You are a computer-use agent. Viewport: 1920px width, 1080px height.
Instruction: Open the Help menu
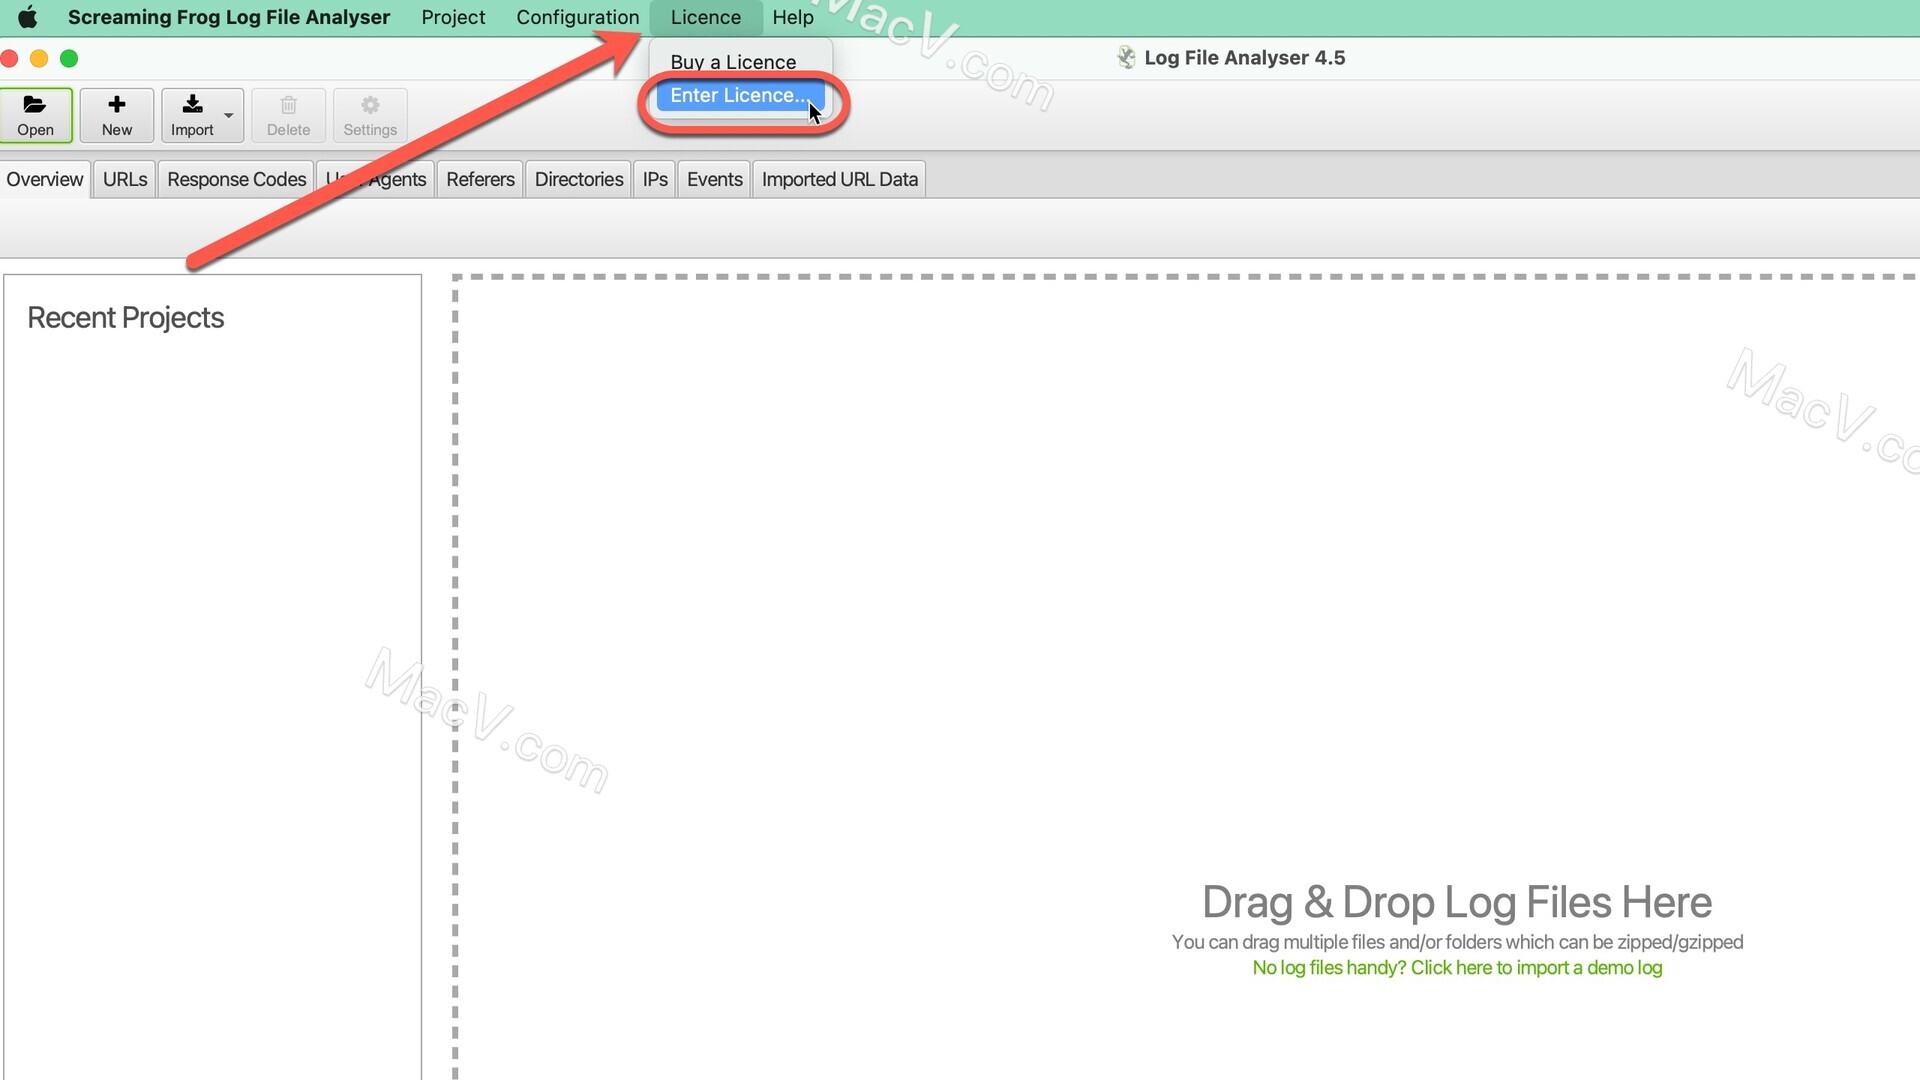pyautogui.click(x=793, y=17)
